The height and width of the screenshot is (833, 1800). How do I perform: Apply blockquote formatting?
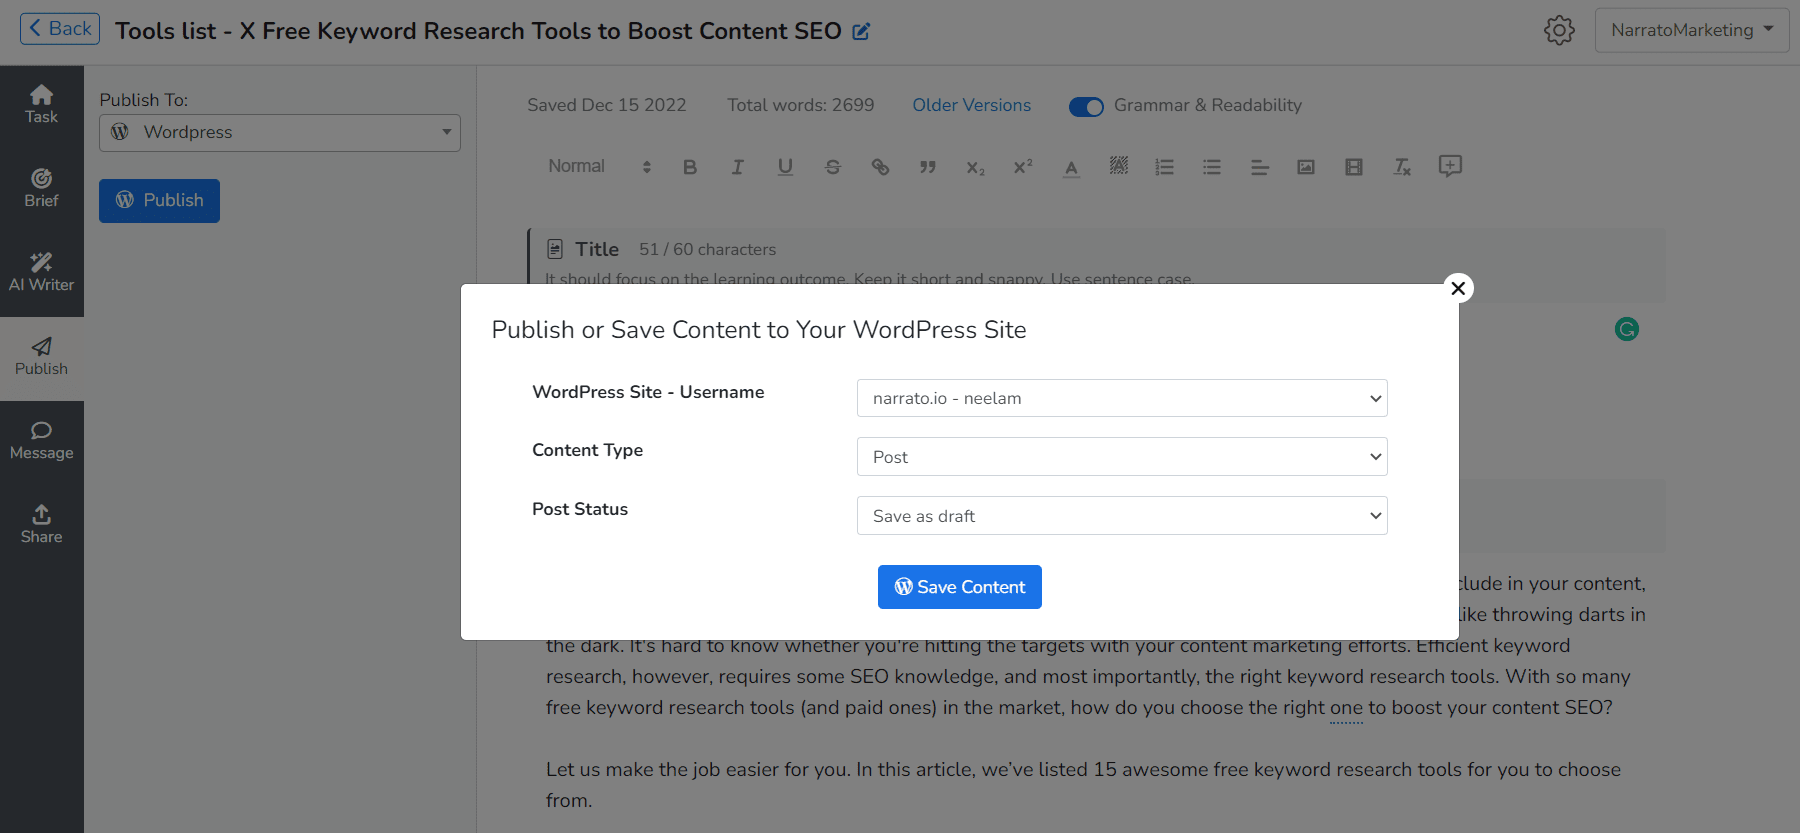coord(928,167)
